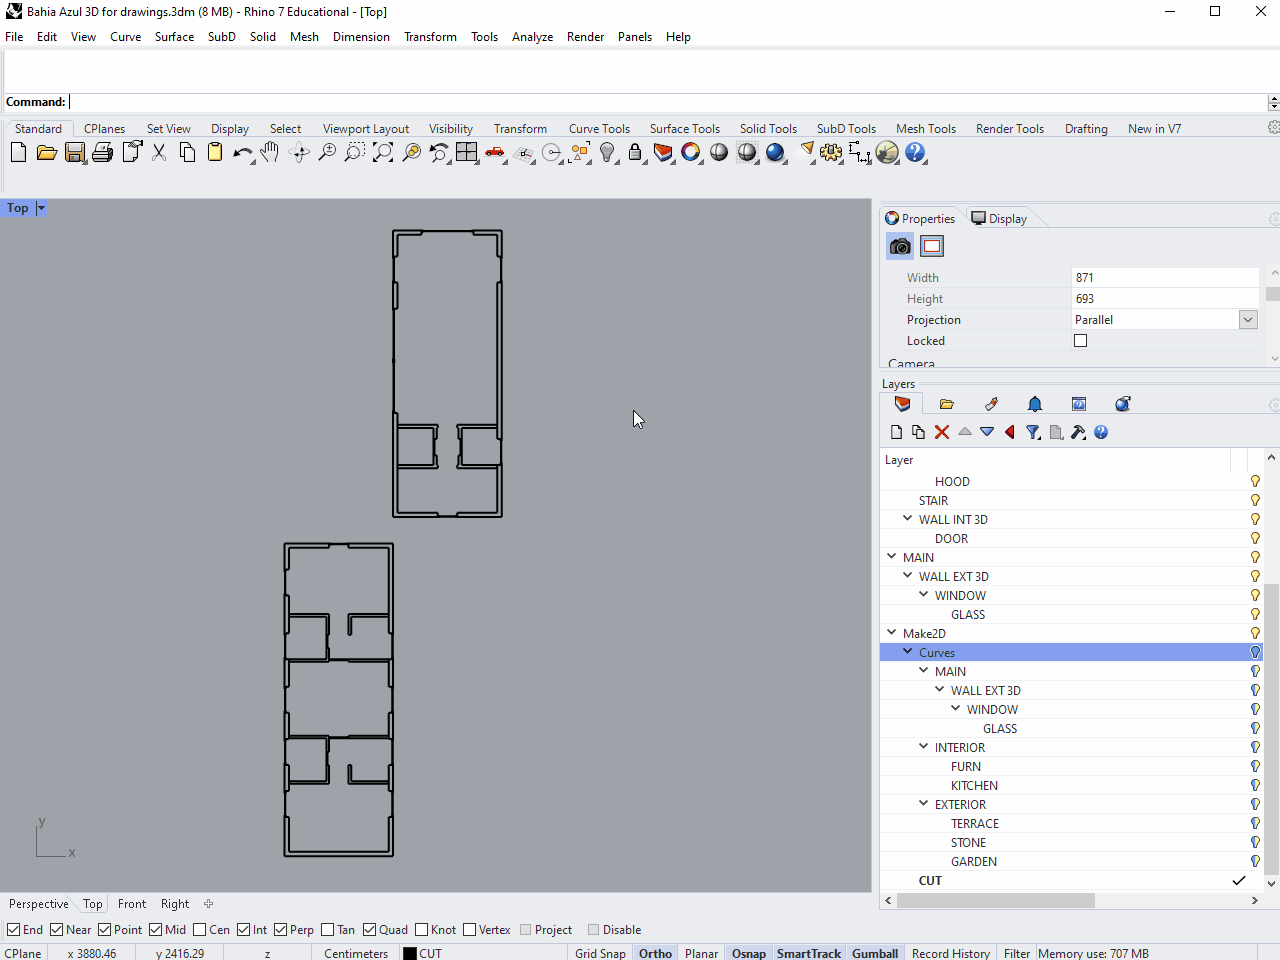This screenshot has width=1280, height=960.
Task: Click the Layers panel vertical scrollbar thumb
Action: 1272,727
